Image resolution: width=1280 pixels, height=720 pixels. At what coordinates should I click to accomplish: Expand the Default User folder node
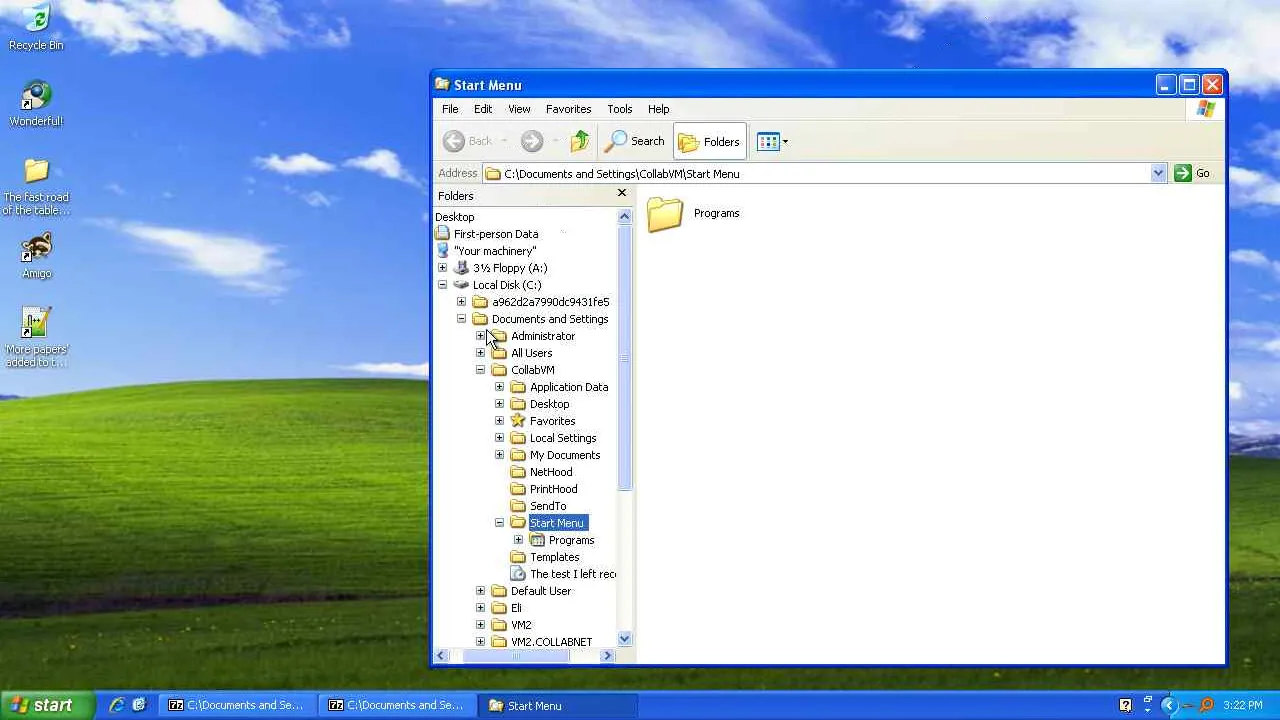[x=480, y=591]
